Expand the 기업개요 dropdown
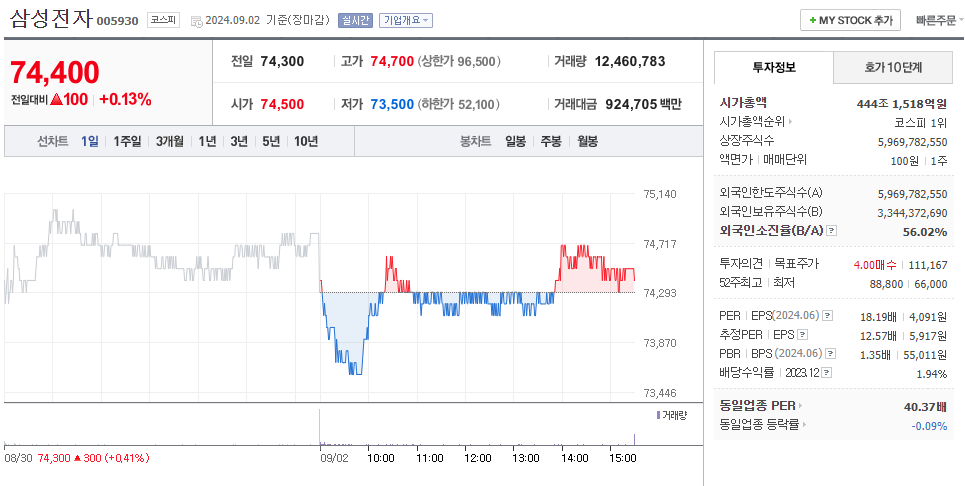This screenshot has height=486, width=965. click(x=406, y=20)
